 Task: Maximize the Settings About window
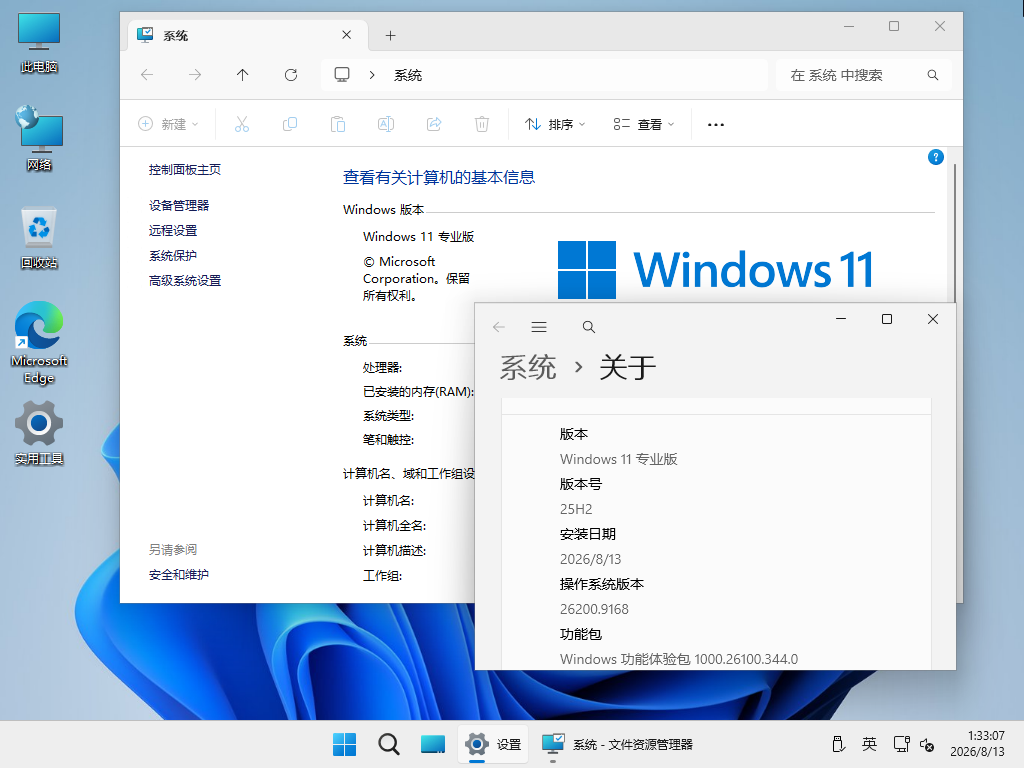coord(887,319)
